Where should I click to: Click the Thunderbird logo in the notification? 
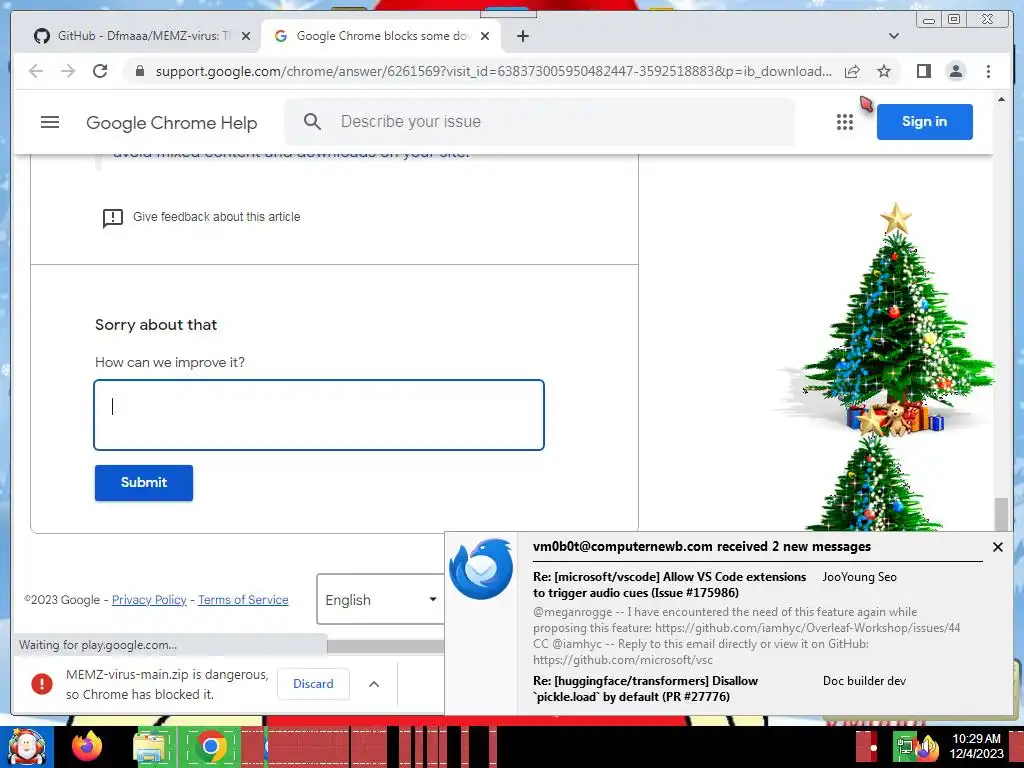[481, 569]
